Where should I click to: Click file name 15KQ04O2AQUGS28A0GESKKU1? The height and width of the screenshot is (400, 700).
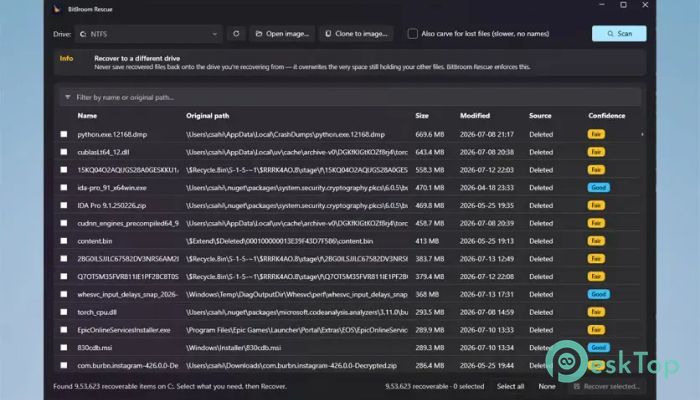pyautogui.click(x=128, y=170)
